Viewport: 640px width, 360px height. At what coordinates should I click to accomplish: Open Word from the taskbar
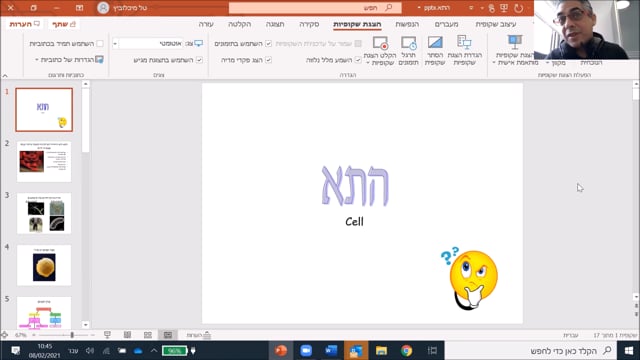point(331,351)
